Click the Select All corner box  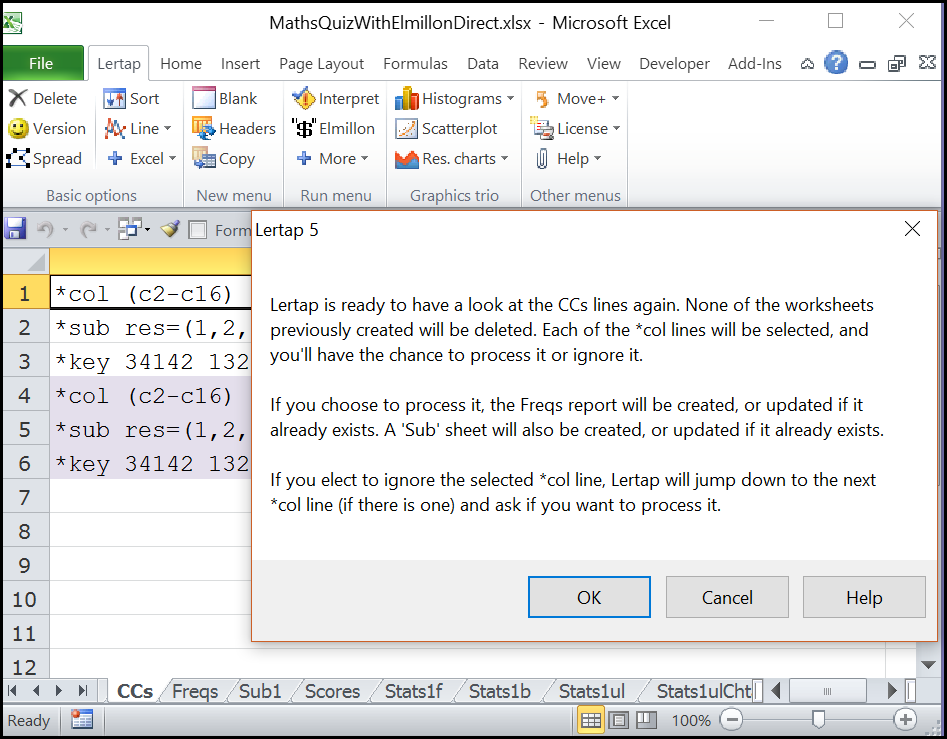tap(26, 261)
